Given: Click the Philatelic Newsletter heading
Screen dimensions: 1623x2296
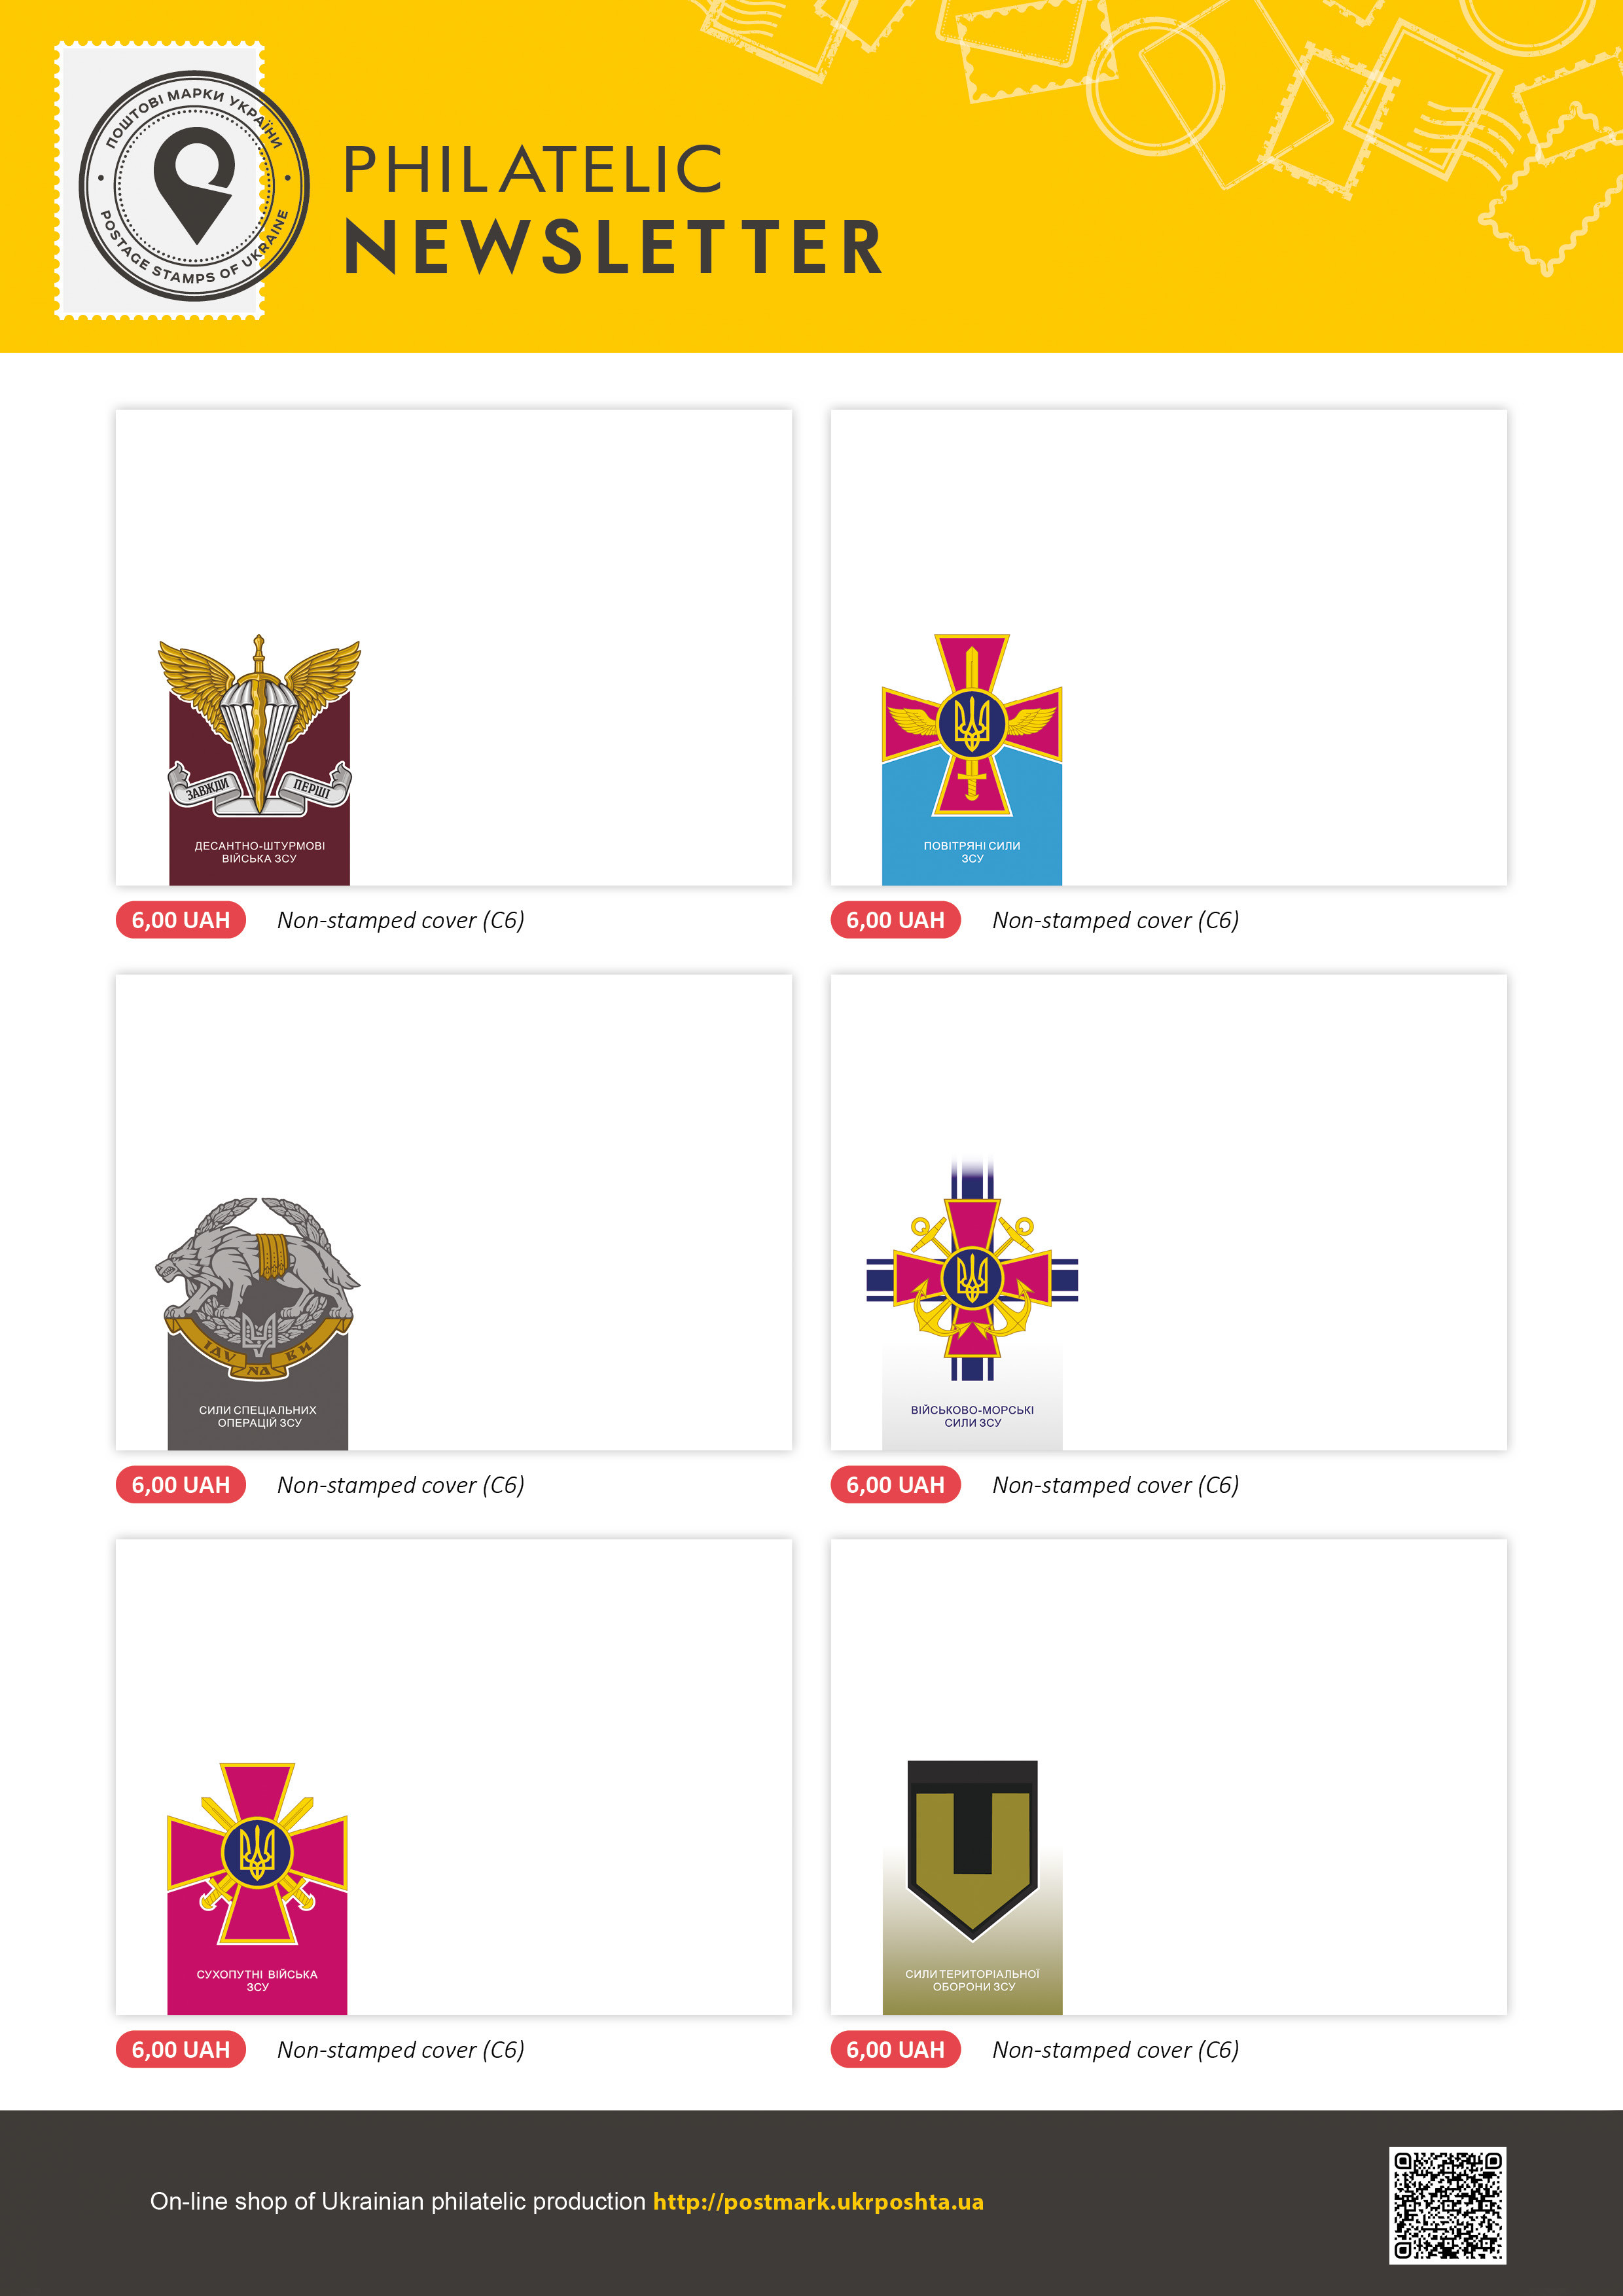Looking at the screenshot, I should tap(613, 209).
